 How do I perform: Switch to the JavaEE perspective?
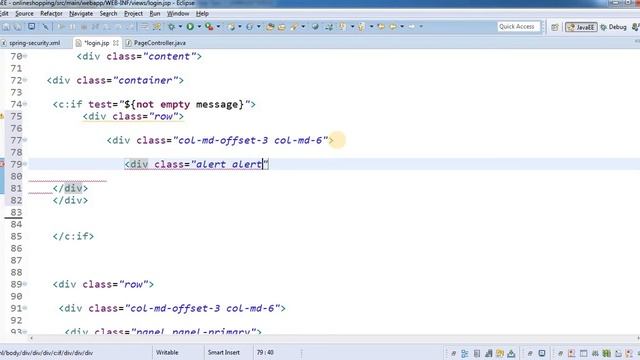pos(581,27)
